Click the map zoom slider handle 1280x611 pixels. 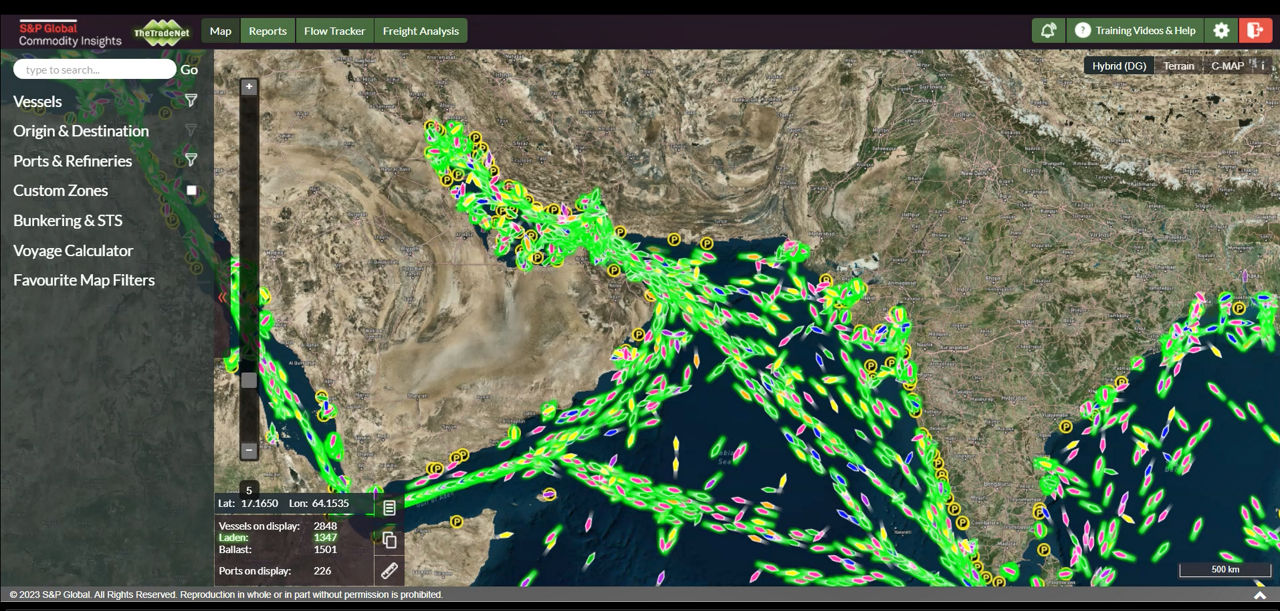click(249, 380)
